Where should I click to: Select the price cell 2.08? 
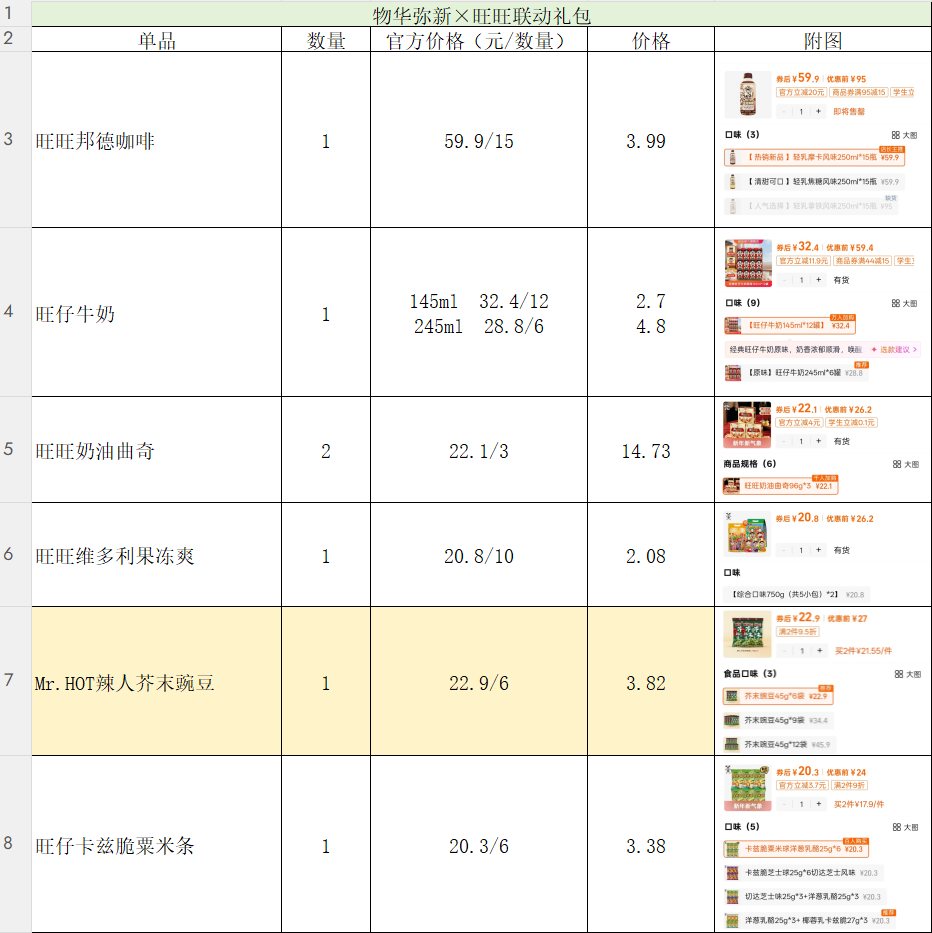pyautogui.click(x=650, y=555)
